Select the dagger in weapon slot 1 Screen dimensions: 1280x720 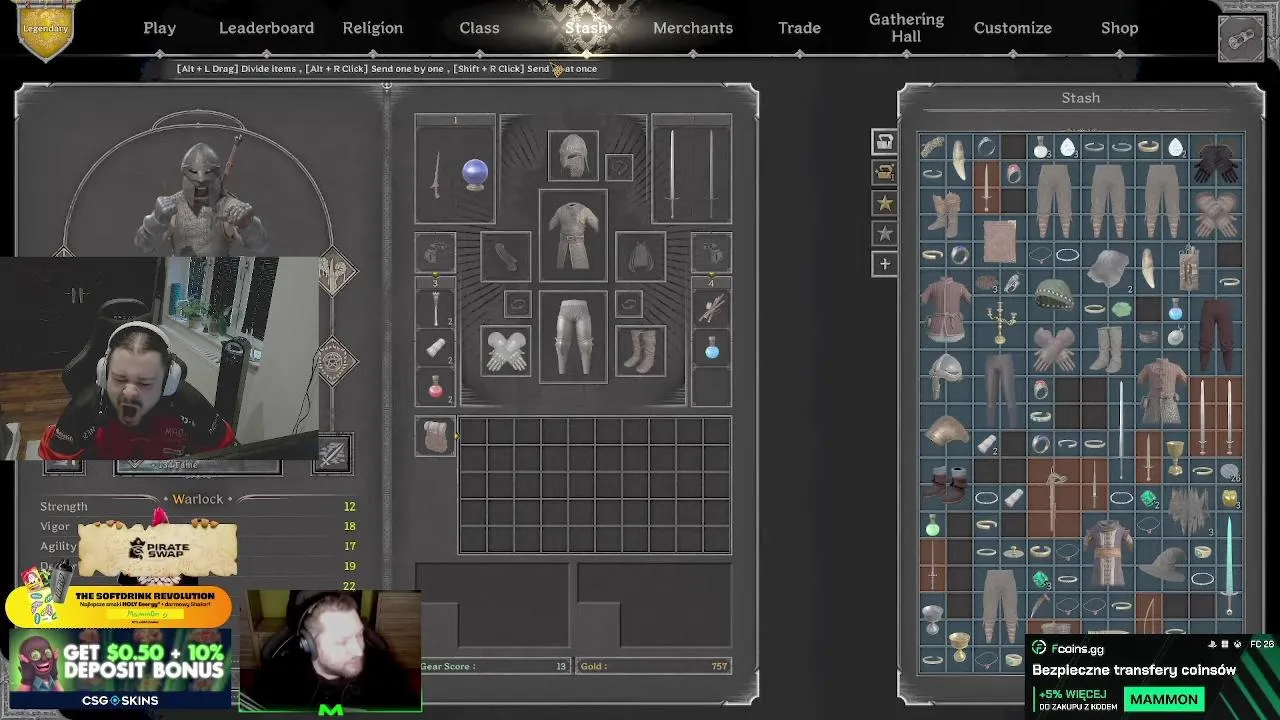point(436,176)
